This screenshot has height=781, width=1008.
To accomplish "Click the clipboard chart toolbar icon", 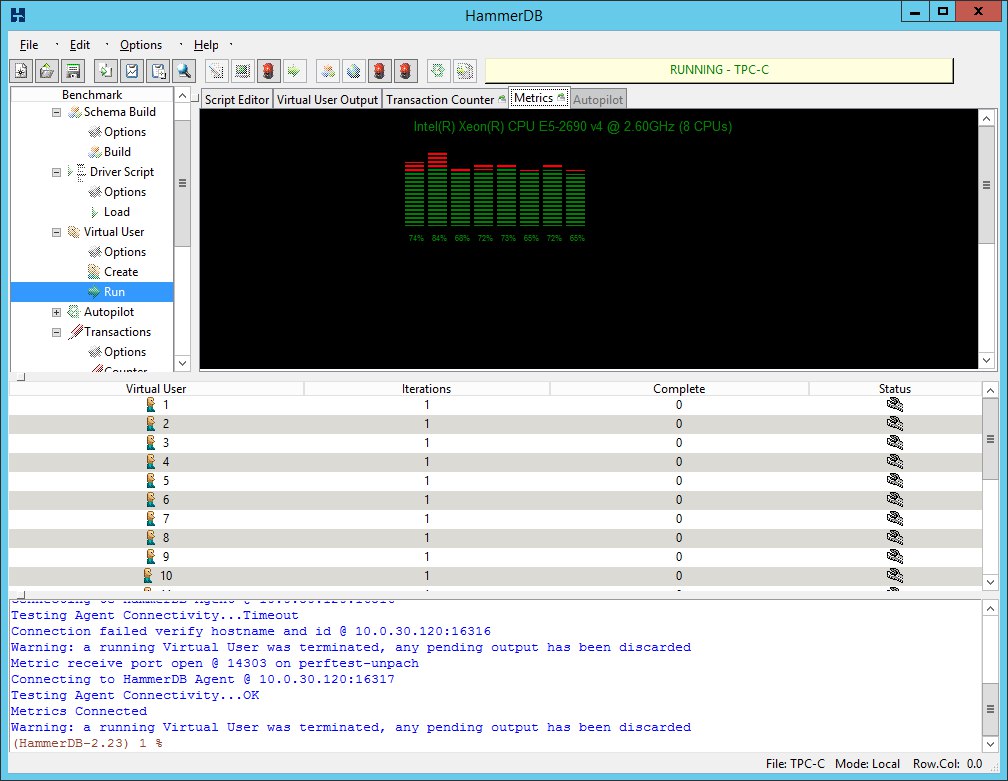I will coord(132,71).
